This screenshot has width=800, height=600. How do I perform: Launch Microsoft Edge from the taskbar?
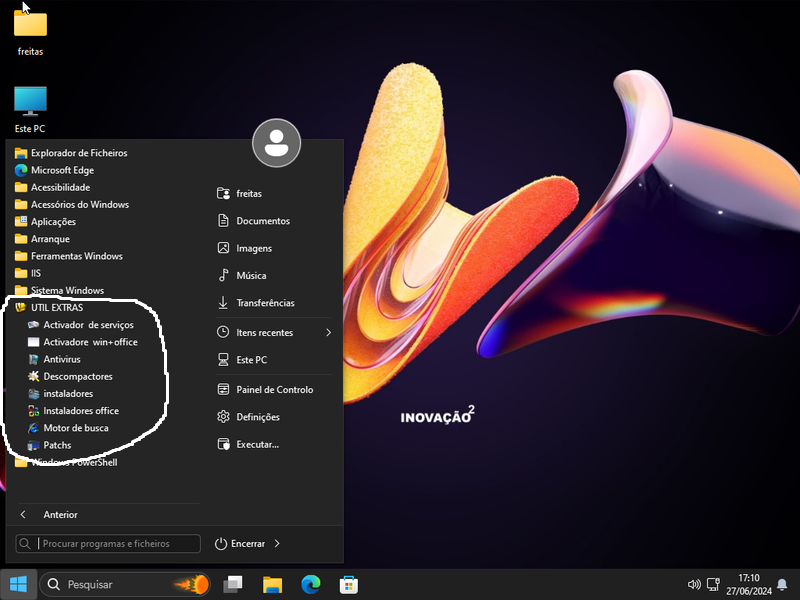pyautogui.click(x=311, y=584)
